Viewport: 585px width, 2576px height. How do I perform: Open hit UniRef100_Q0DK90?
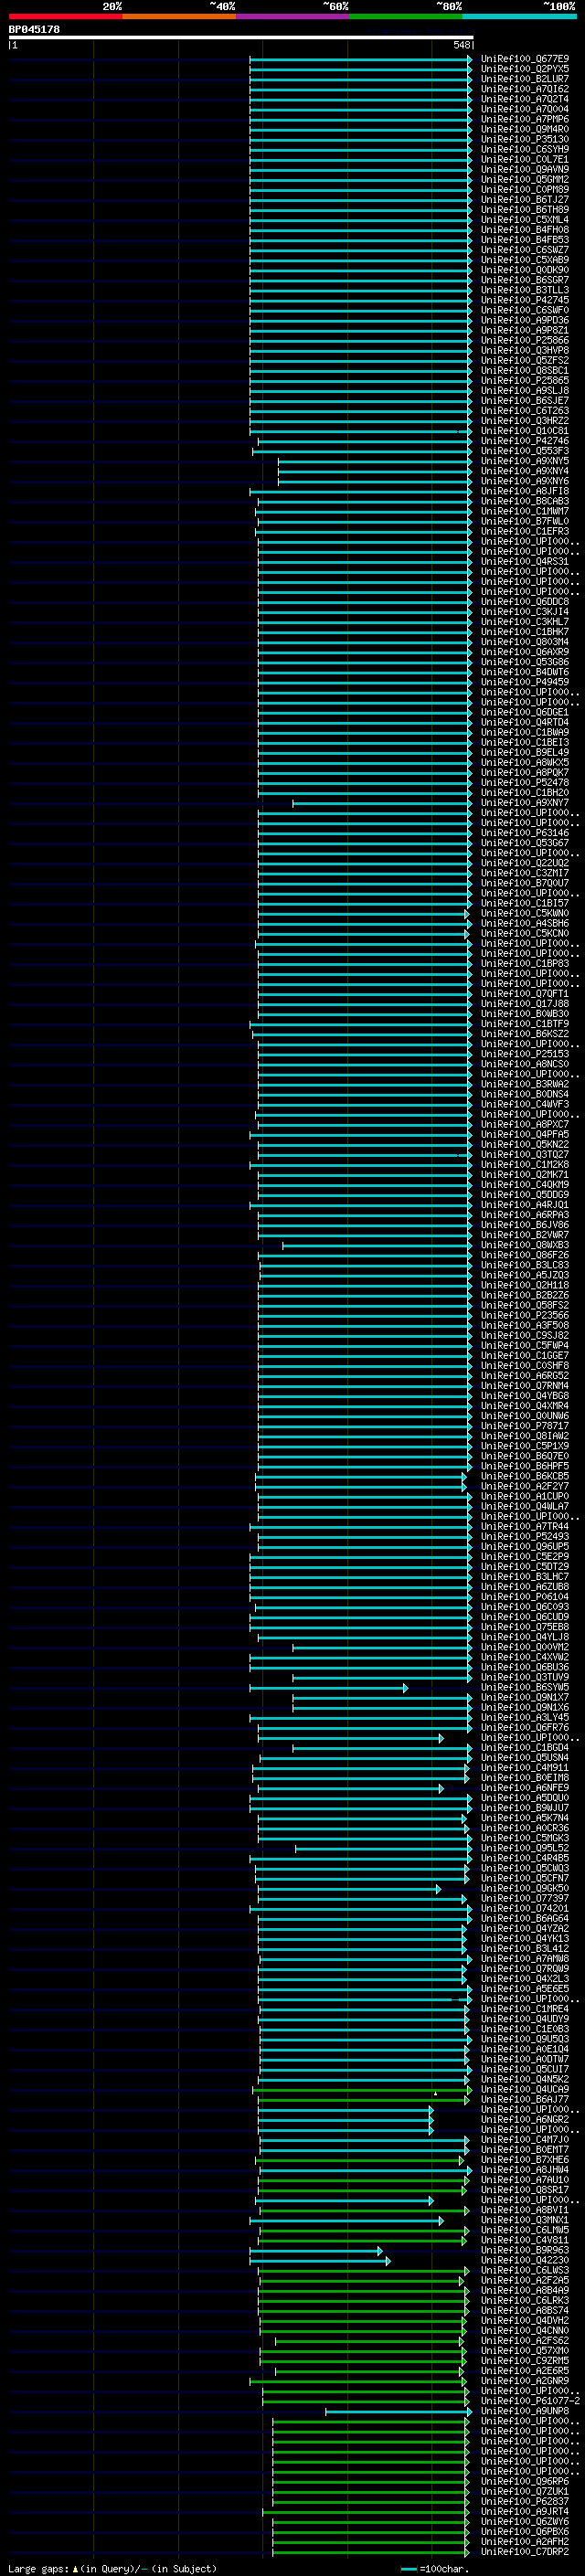pos(524,270)
